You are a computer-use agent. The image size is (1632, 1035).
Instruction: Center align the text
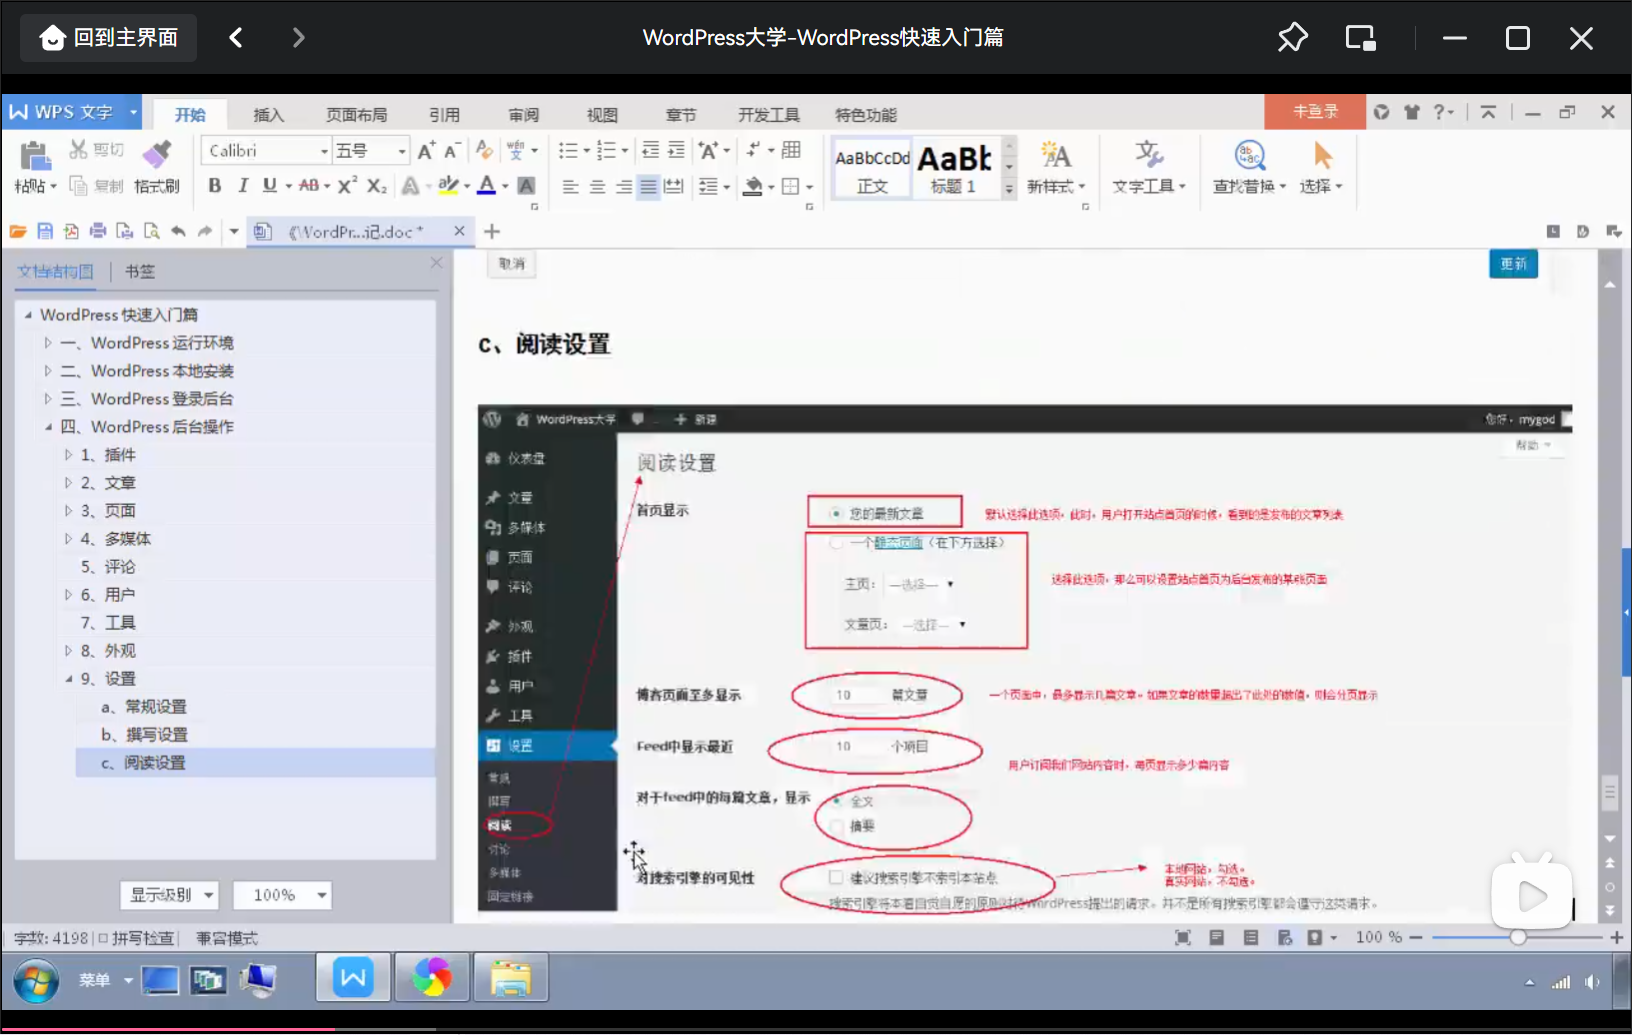click(x=597, y=187)
